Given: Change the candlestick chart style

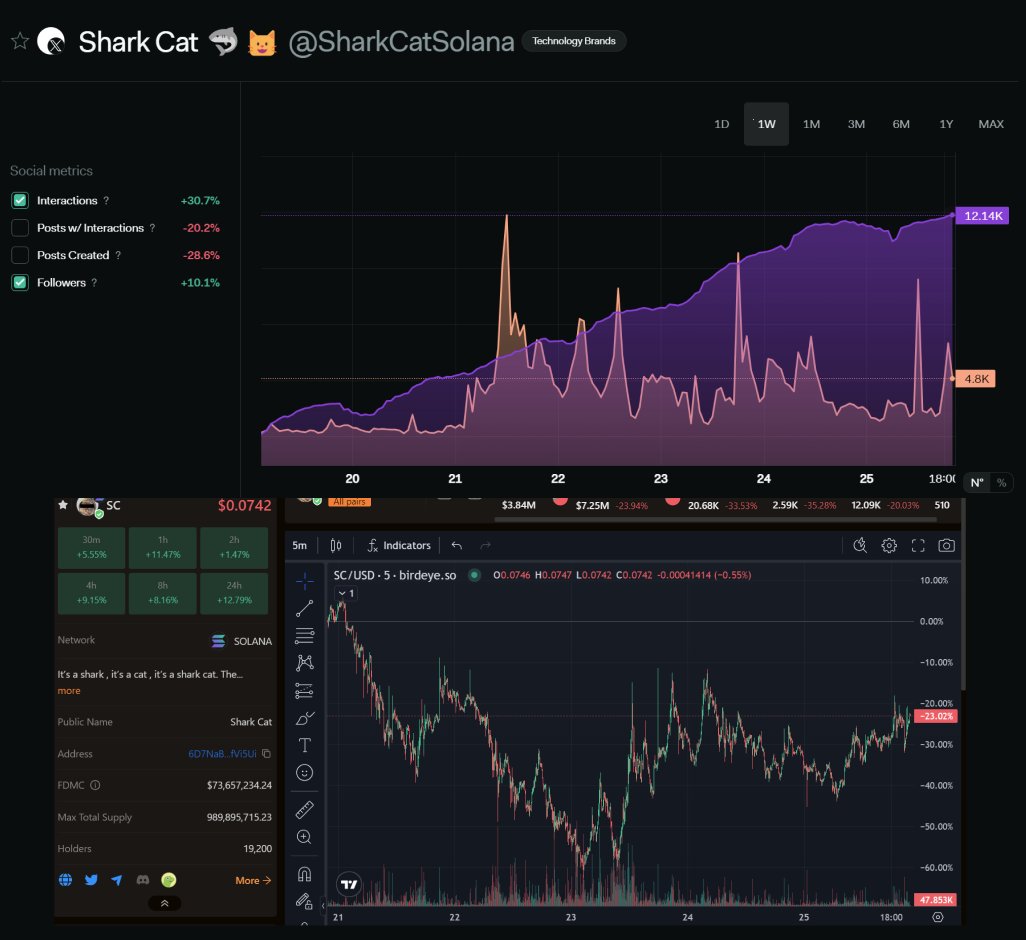Looking at the screenshot, I should [x=336, y=546].
